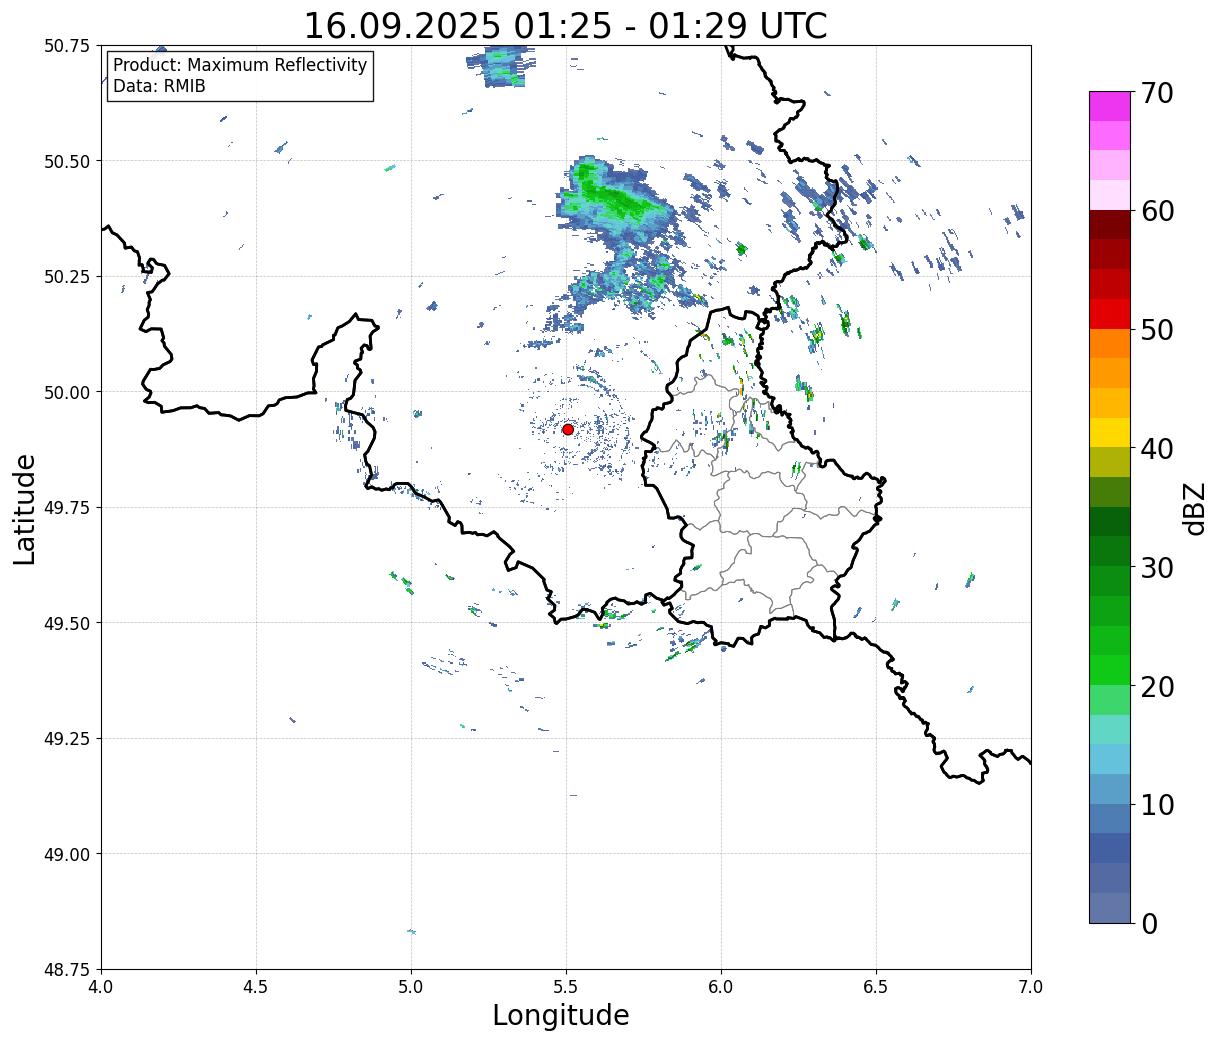Click the x-axis tick label 4.5
1219x1040 pixels.
coord(256,986)
